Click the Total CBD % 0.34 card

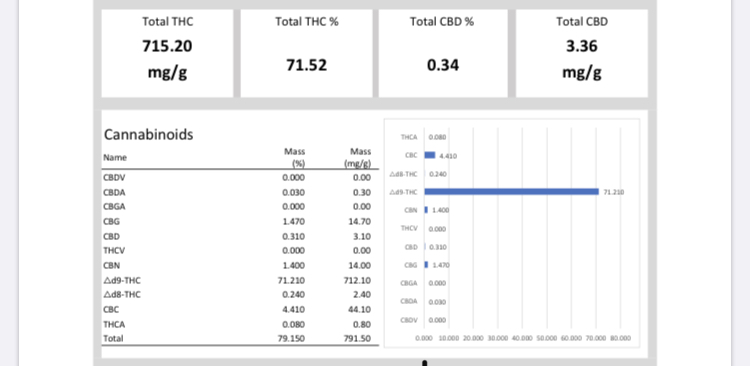click(x=443, y=53)
